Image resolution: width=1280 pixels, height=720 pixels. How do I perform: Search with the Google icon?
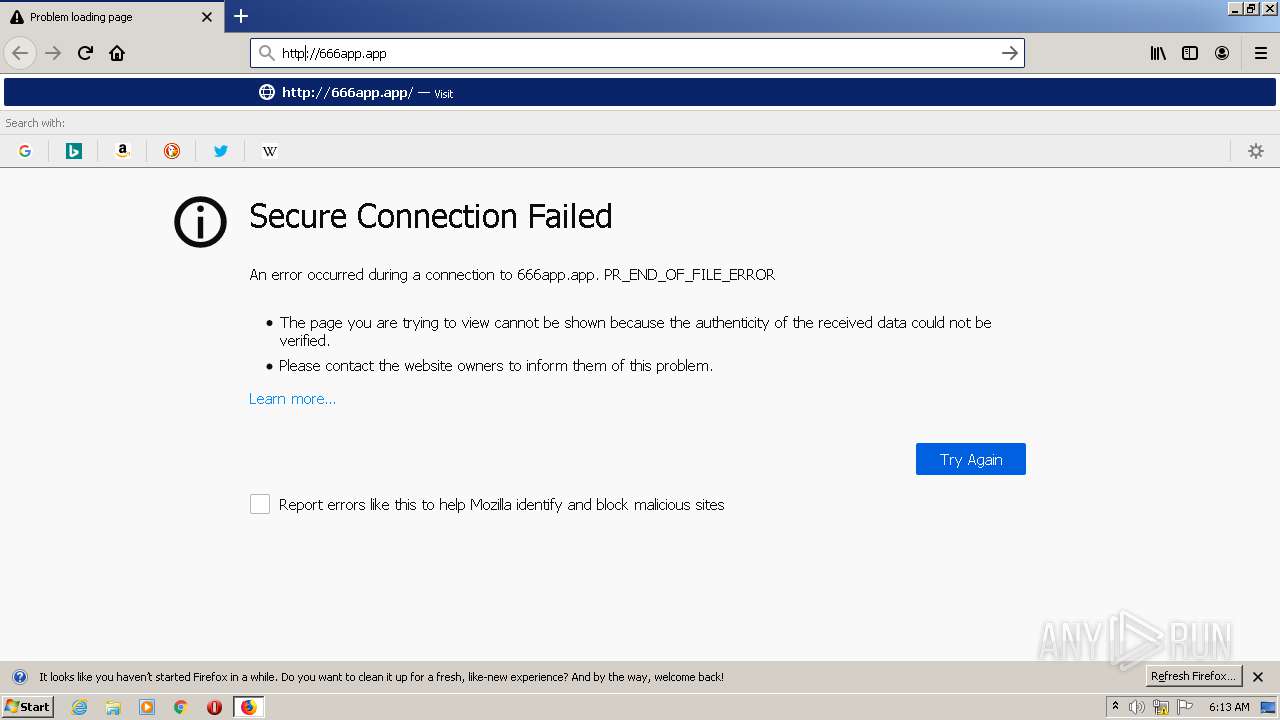[x=25, y=151]
